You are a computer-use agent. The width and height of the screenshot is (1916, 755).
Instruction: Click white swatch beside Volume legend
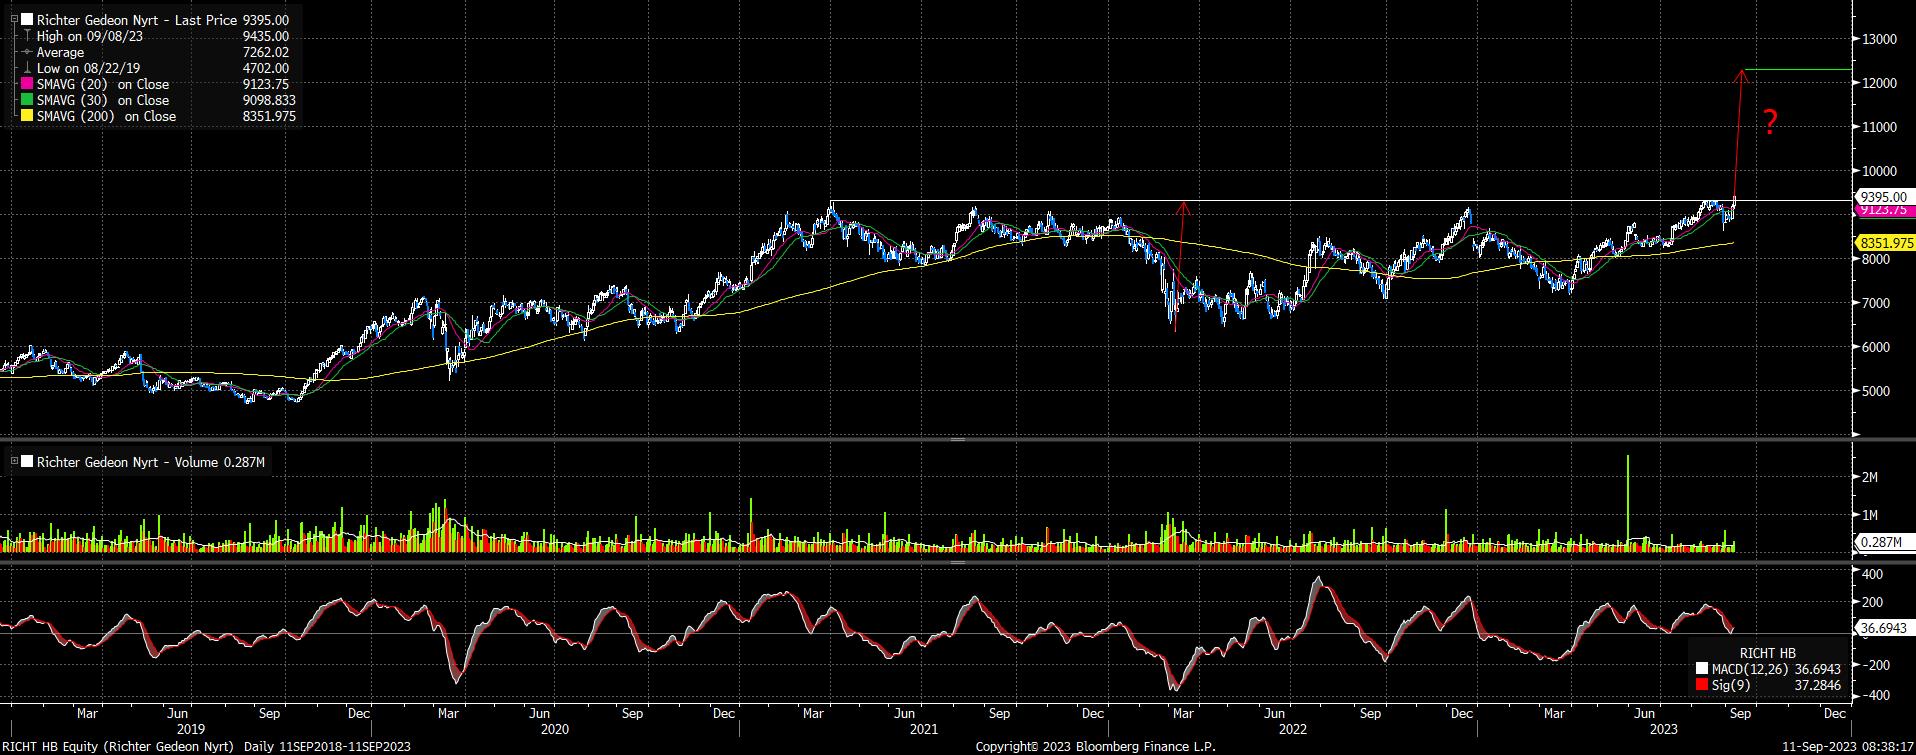[27, 462]
